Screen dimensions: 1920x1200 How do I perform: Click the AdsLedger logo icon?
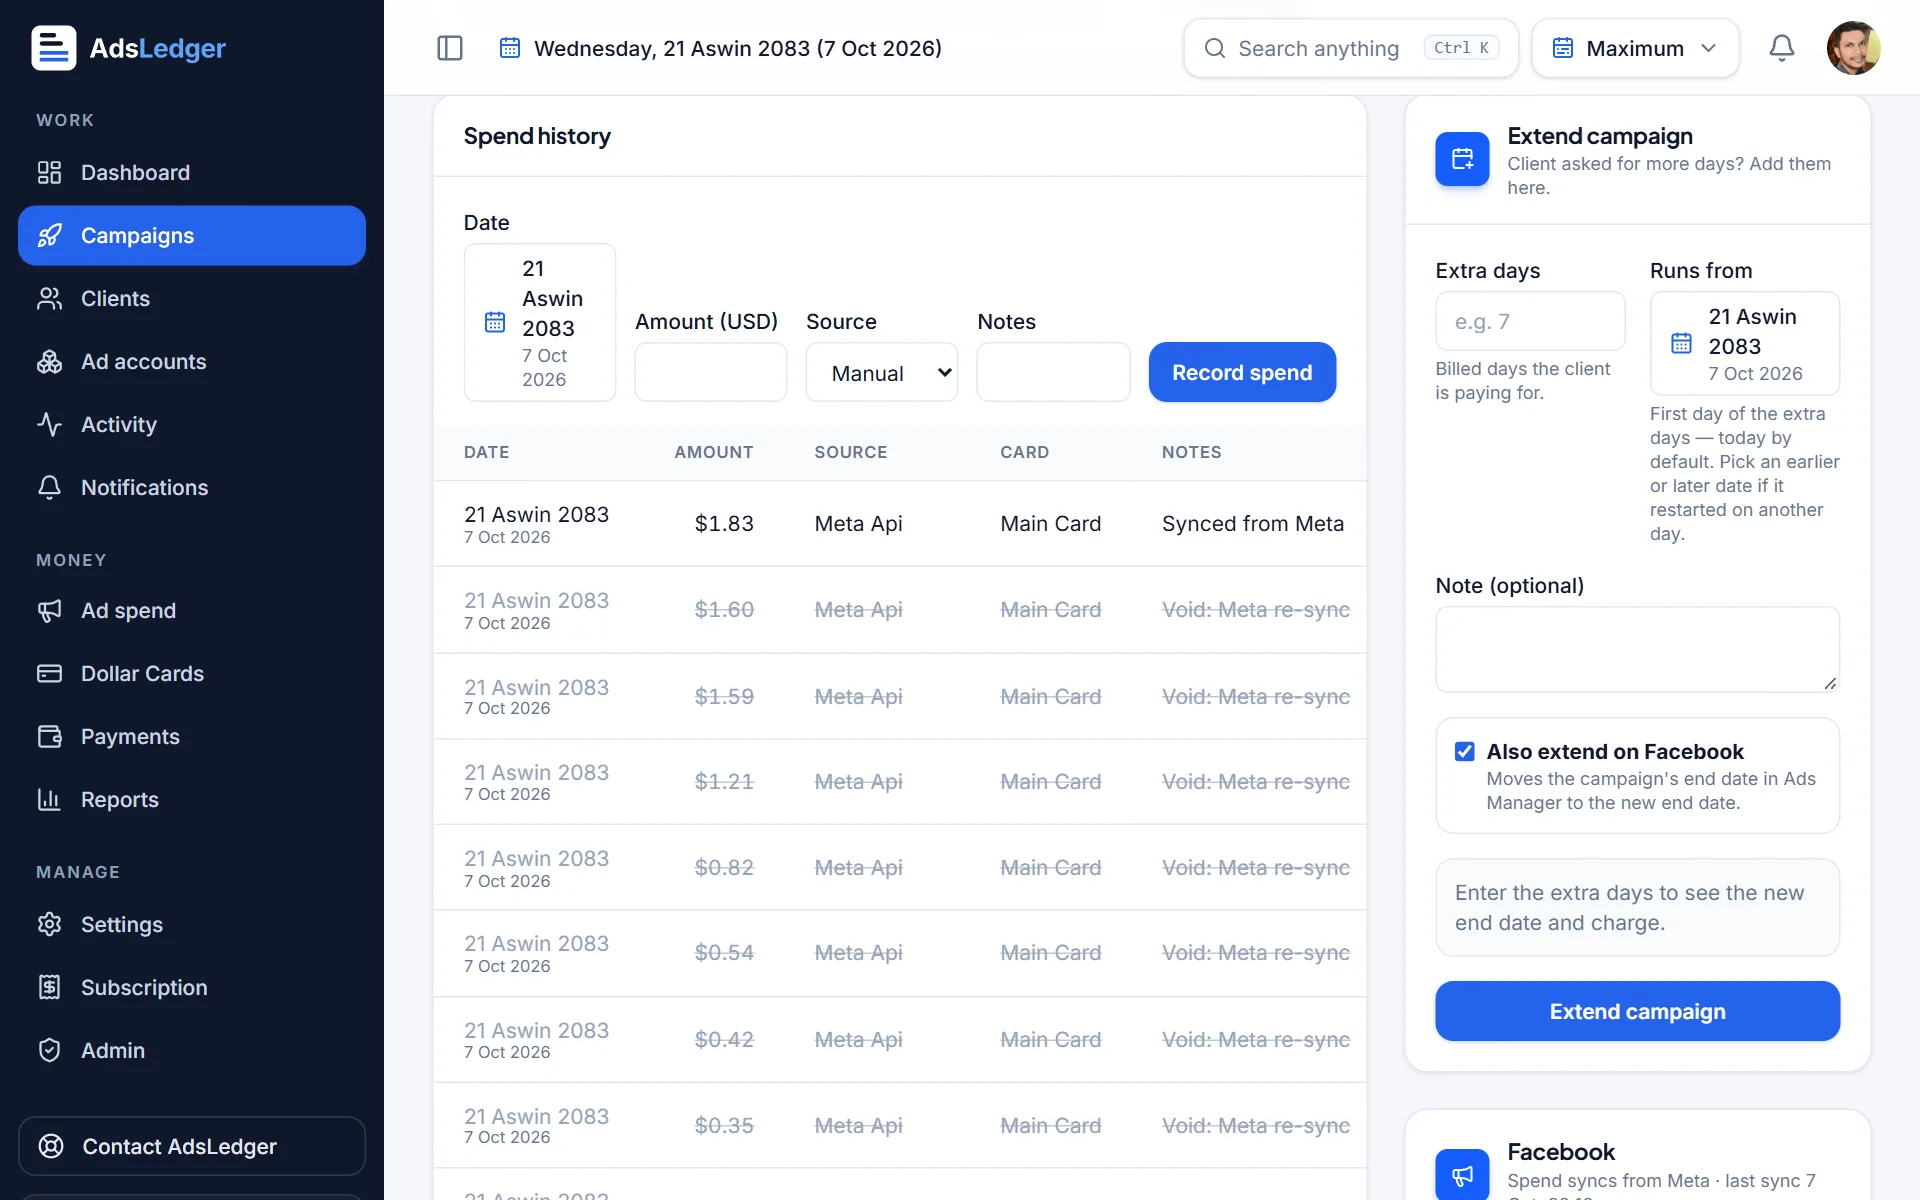53,48
